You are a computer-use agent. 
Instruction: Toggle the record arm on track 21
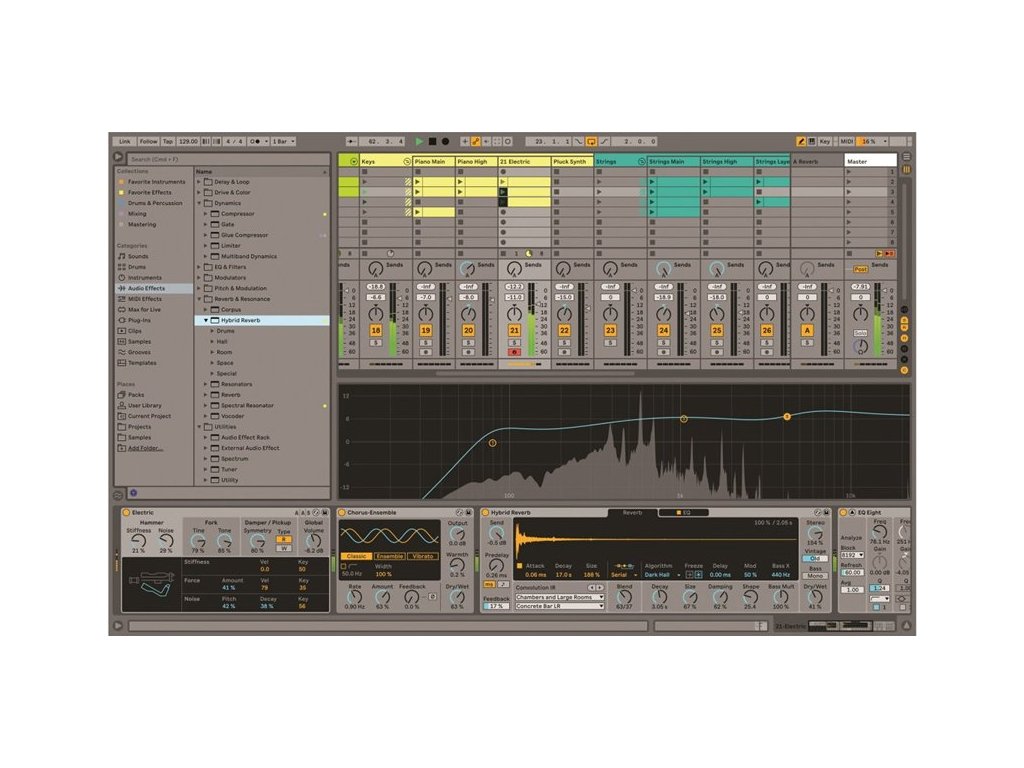(515, 352)
